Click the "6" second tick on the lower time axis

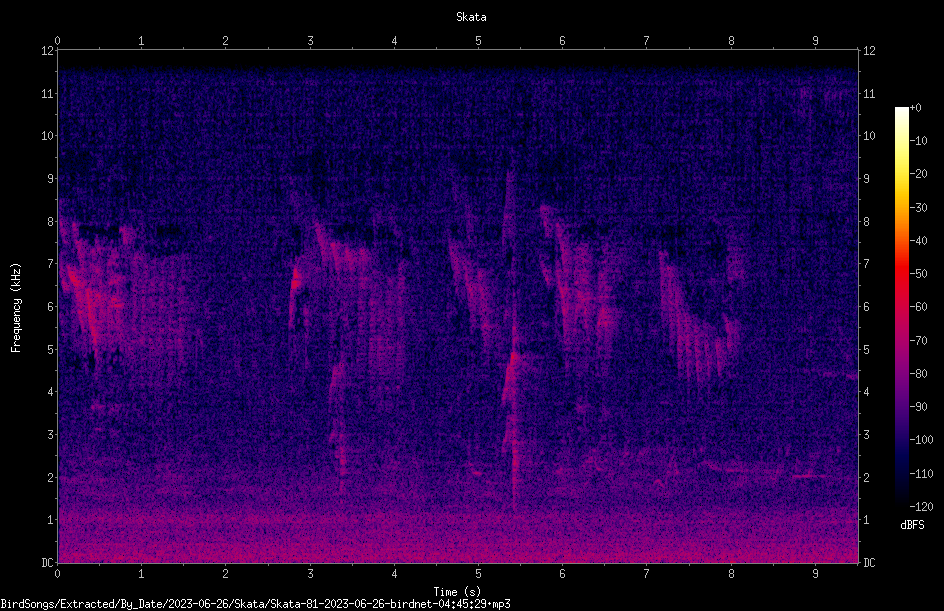(x=563, y=574)
